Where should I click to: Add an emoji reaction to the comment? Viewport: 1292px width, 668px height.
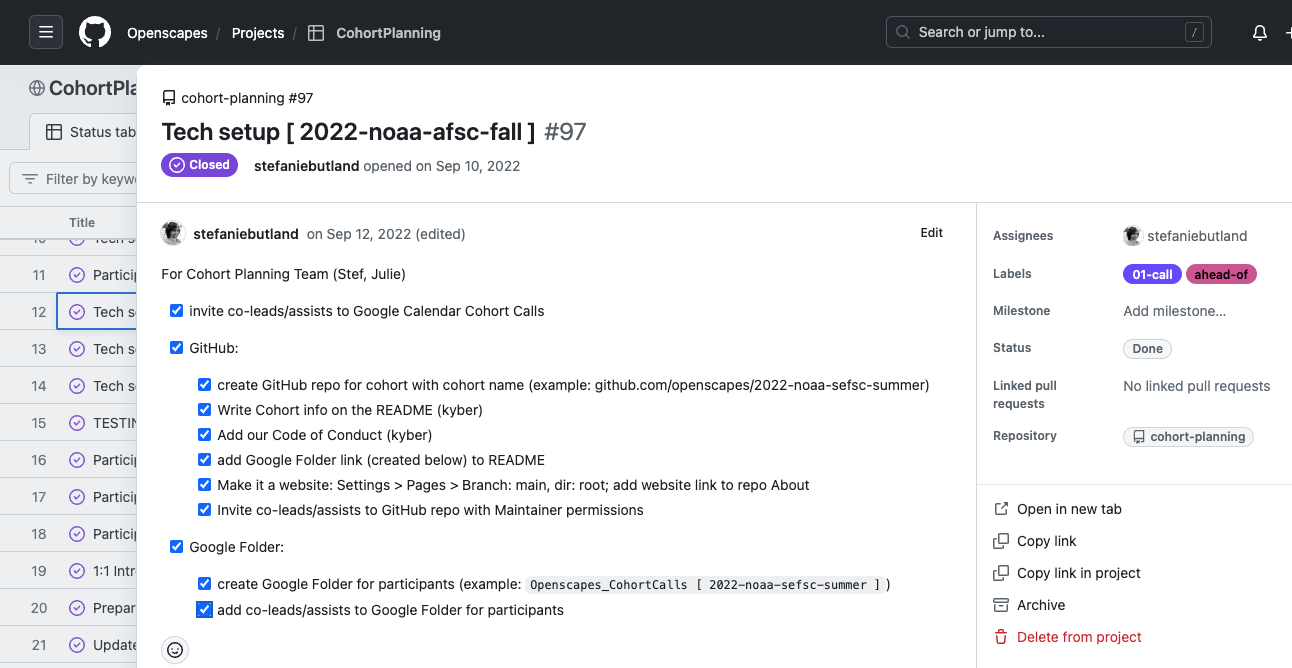(x=175, y=650)
